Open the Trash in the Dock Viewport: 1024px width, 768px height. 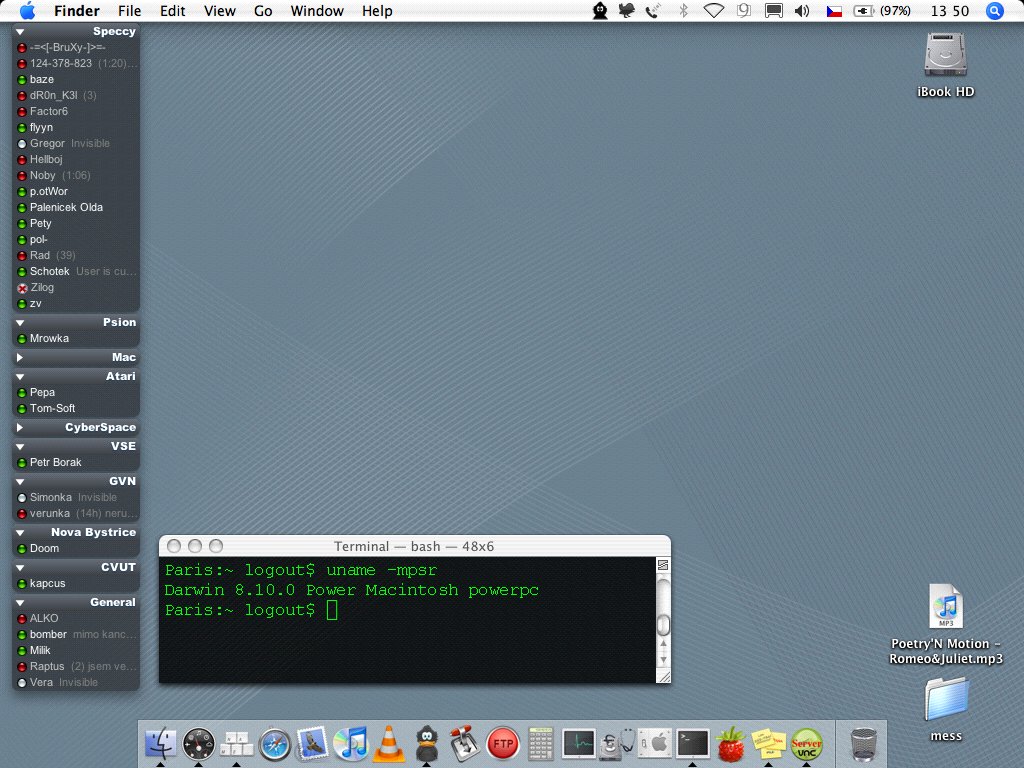click(x=864, y=743)
